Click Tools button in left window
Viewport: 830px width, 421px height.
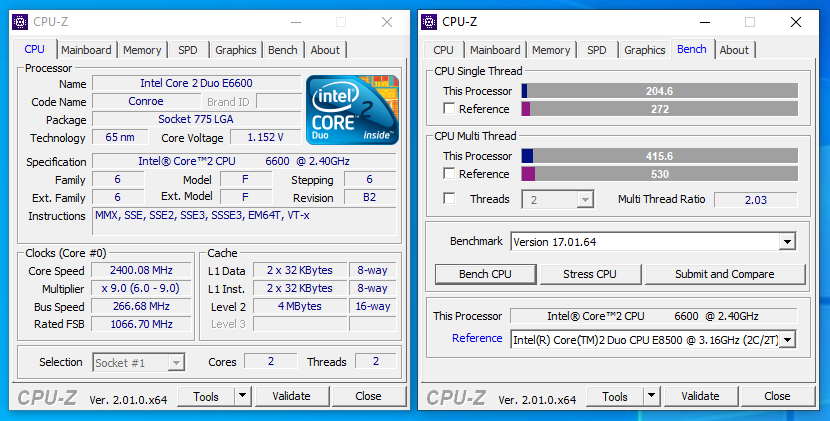(206, 396)
